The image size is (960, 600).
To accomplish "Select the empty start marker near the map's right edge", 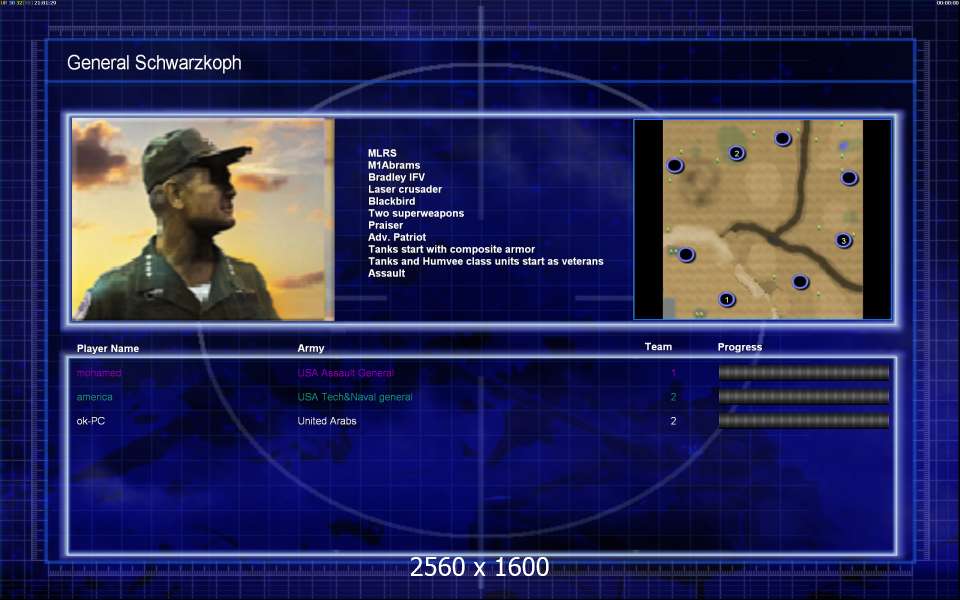I will 848,178.
